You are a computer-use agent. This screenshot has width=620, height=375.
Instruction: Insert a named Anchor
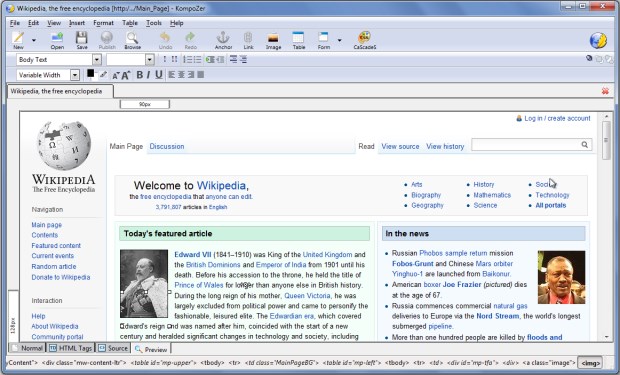(x=223, y=40)
